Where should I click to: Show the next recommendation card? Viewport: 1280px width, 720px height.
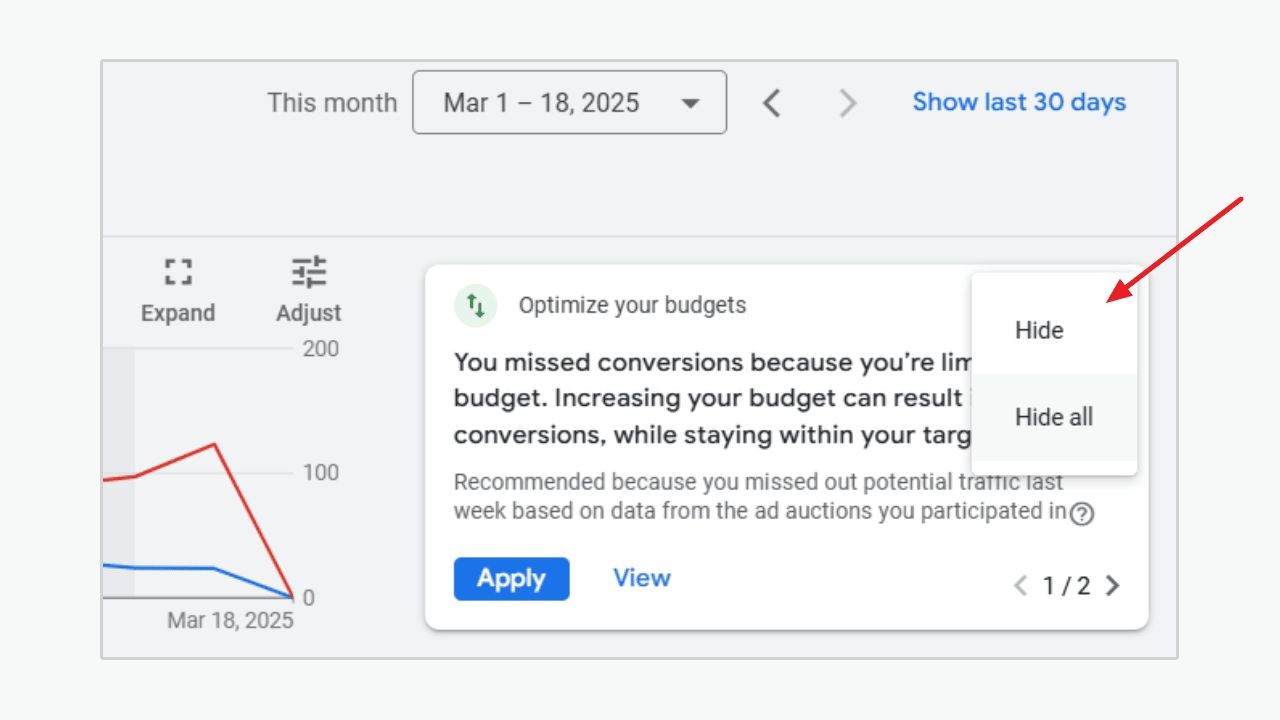pos(1112,586)
